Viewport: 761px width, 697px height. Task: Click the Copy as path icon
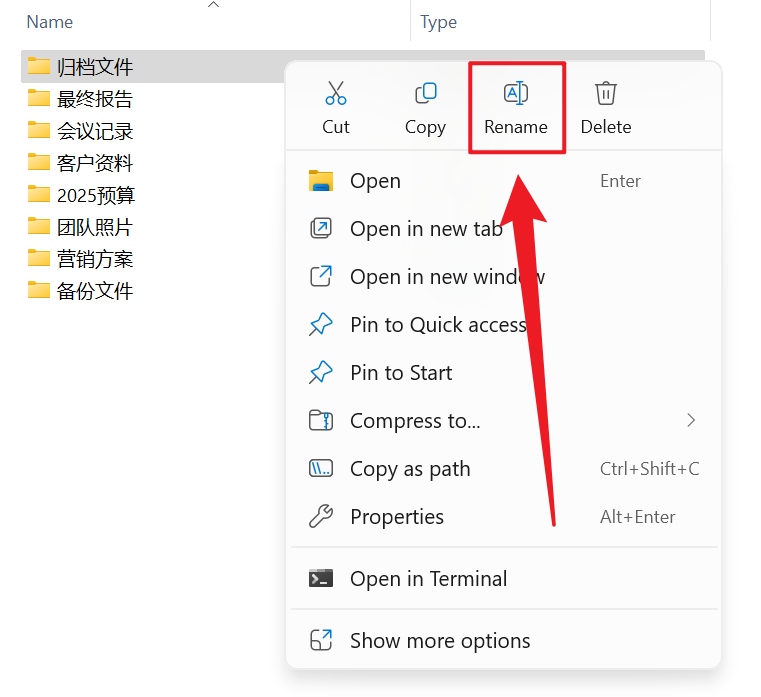(x=321, y=469)
